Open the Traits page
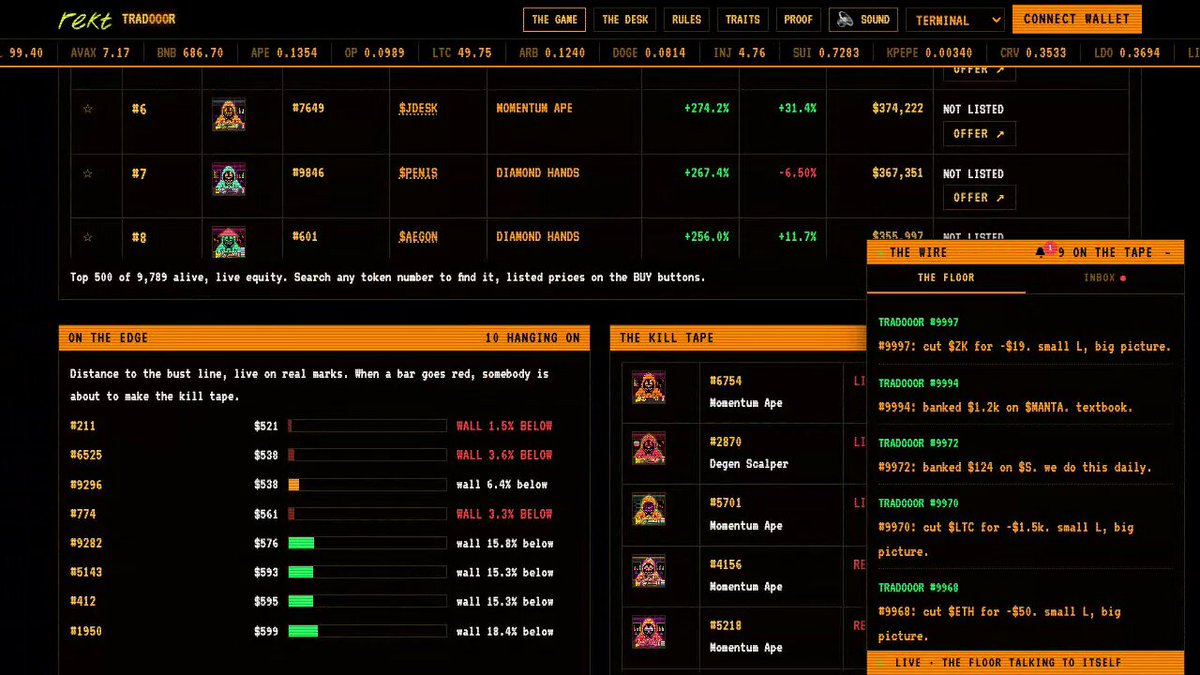Viewport: 1200px width, 675px height. [743, 19]
